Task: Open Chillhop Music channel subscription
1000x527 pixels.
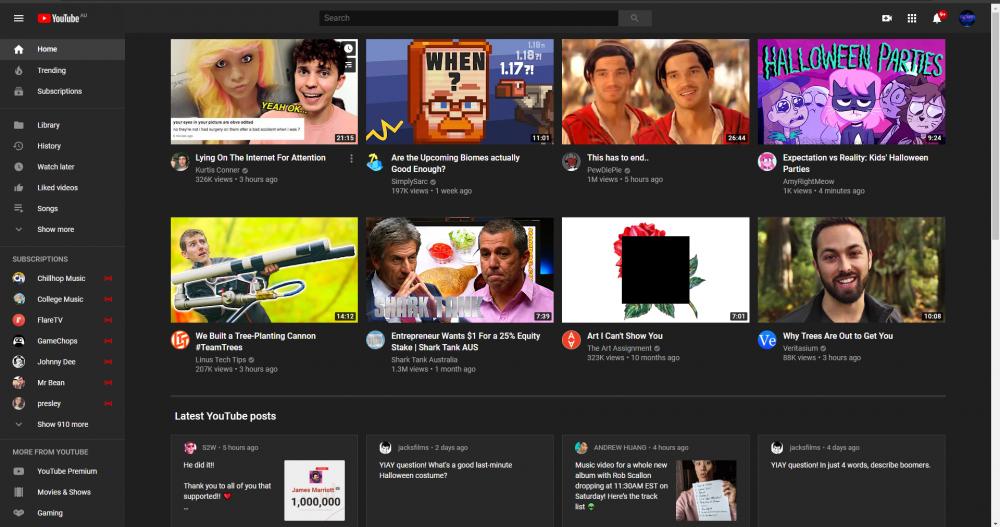Action: click(62, 278)
